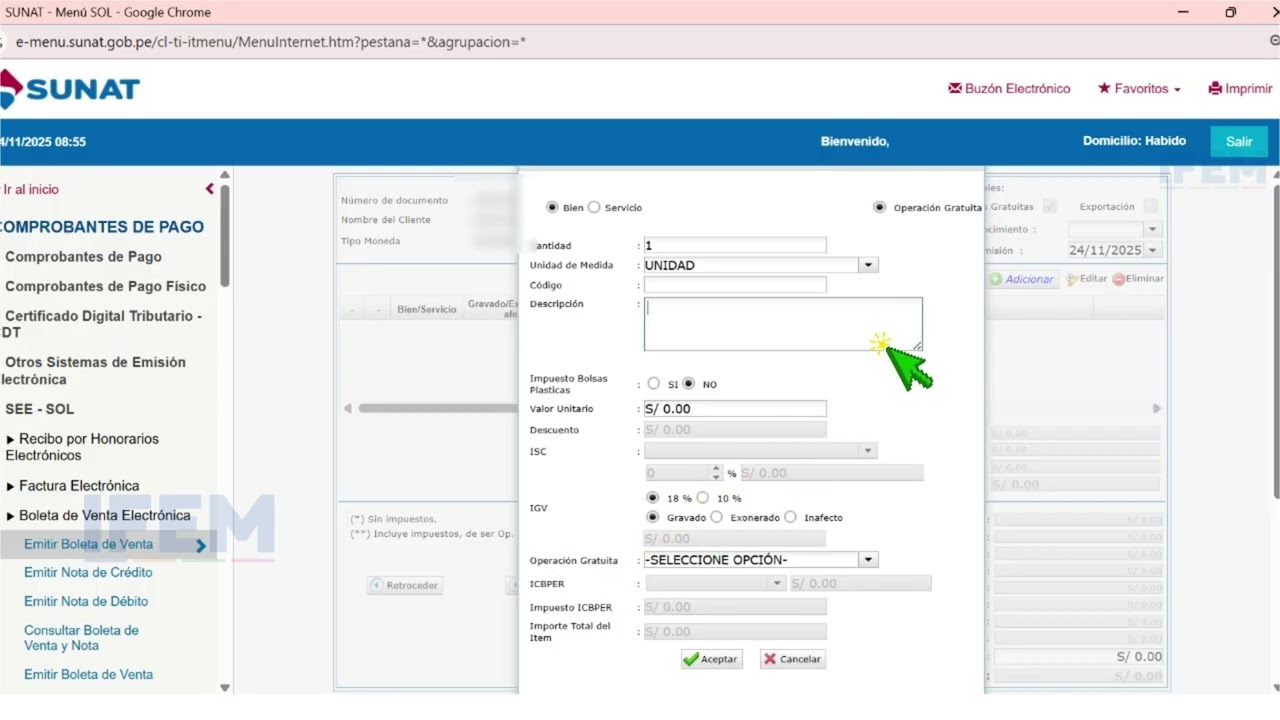Viewport: 1280px width, 720px height.
Task: Select NO for Impuesto Bolsas Plásticas
Action: click(x=688, y=383)
